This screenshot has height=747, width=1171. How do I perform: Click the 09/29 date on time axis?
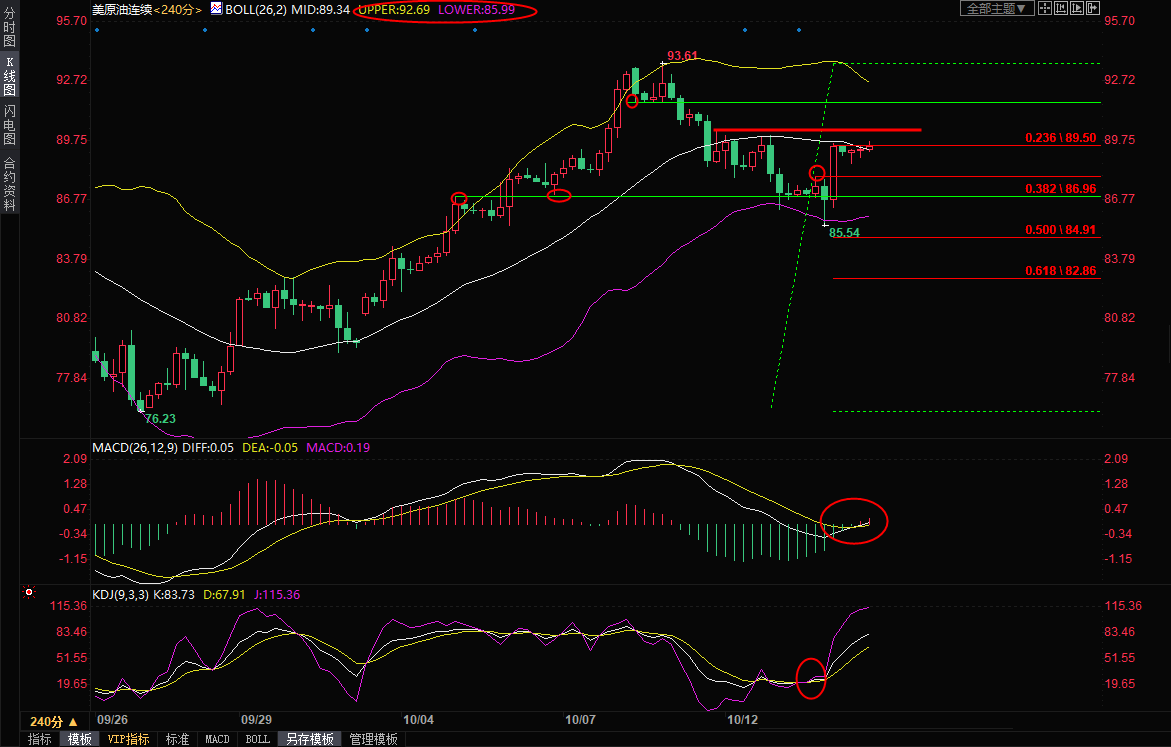click(257, 720)
